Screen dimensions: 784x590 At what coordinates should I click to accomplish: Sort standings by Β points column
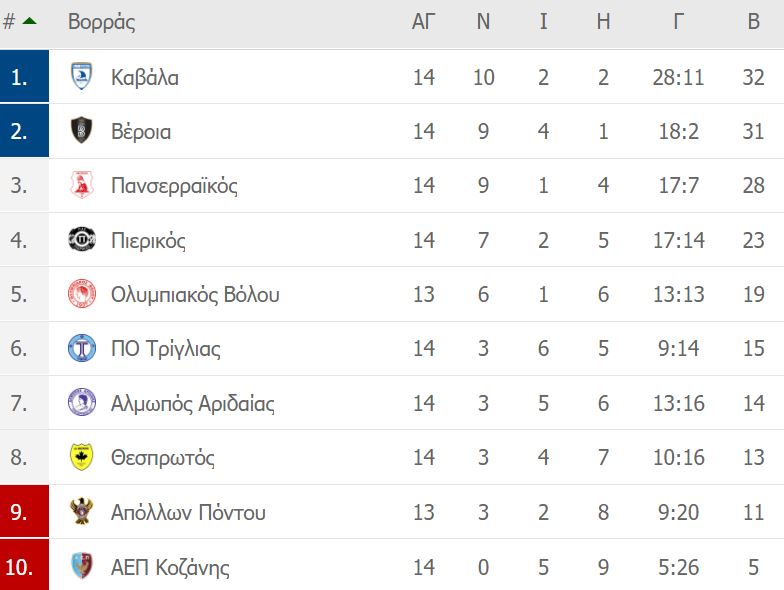[754, 22]
